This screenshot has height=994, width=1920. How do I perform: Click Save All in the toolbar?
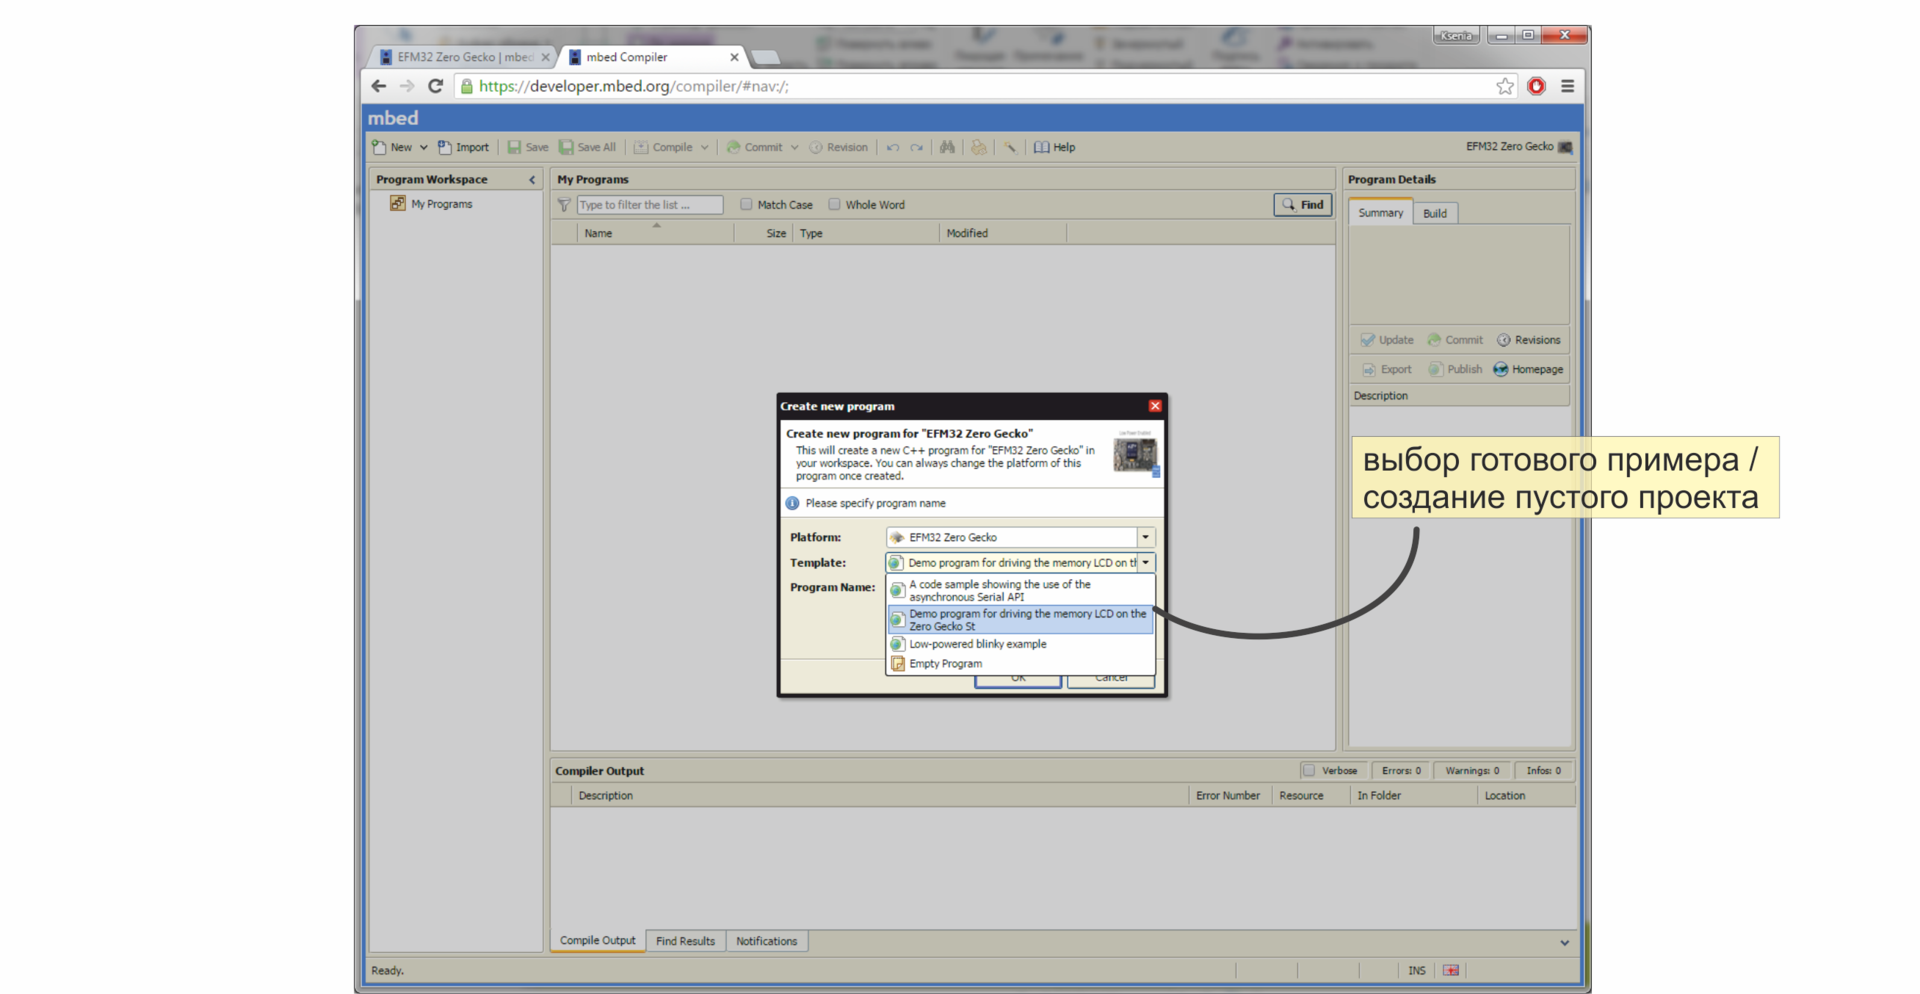pyautogui.click(x=587, y=147)
